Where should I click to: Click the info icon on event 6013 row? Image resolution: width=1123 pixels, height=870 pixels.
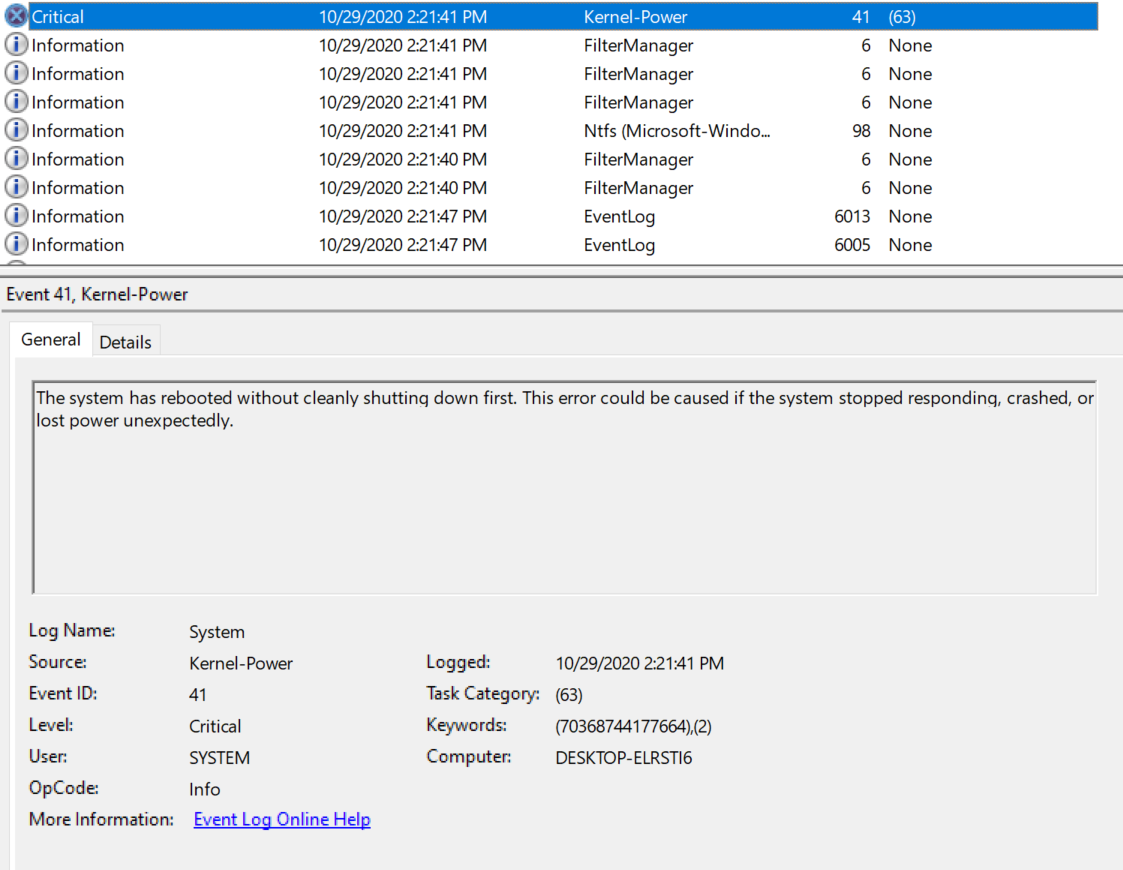16,216
